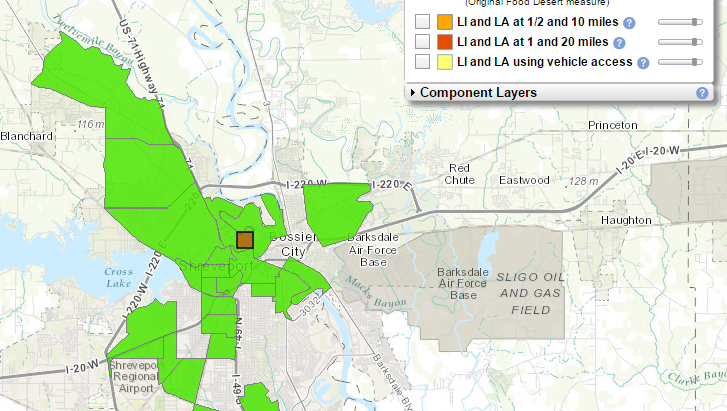Image resolution: width=727 pixels, height=411 pixels.
Task: Open the Component Layers help icon
Action: pos(702,93)
